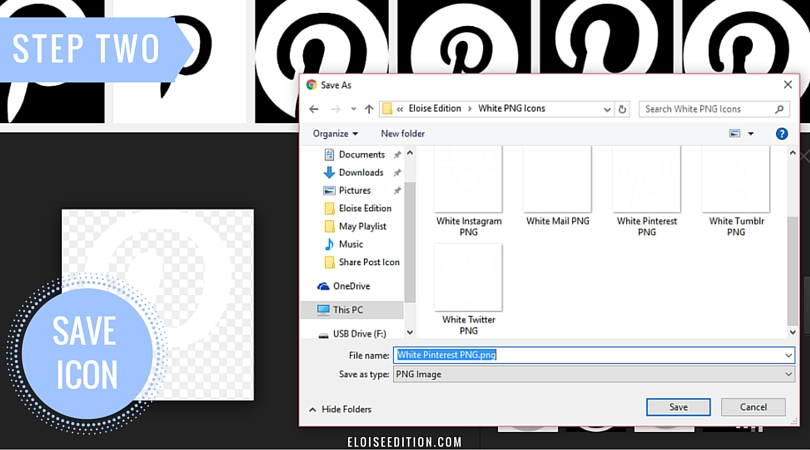810x450 pixels.
Task: Select Documents in the navigation pane
Action: click(x=362, y=154)
